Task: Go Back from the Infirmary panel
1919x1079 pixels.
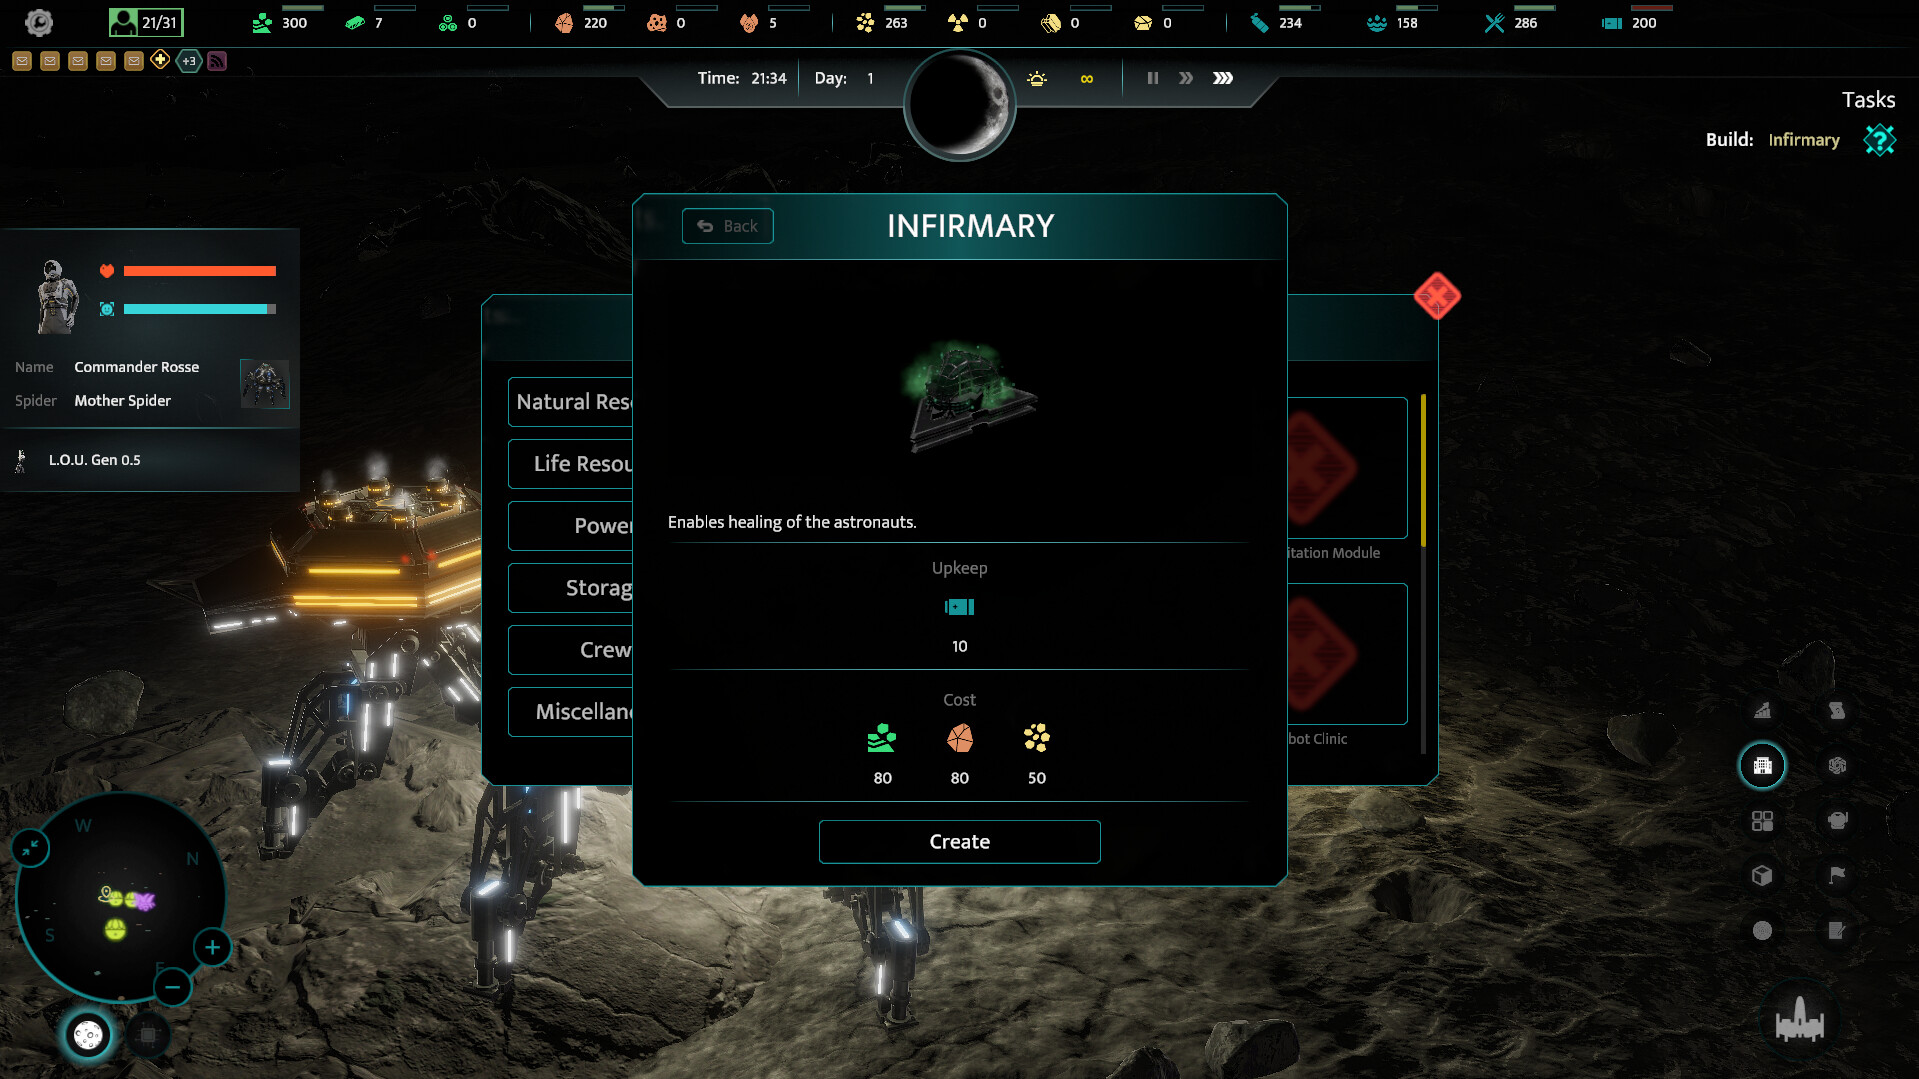Action: coord(727,226)
